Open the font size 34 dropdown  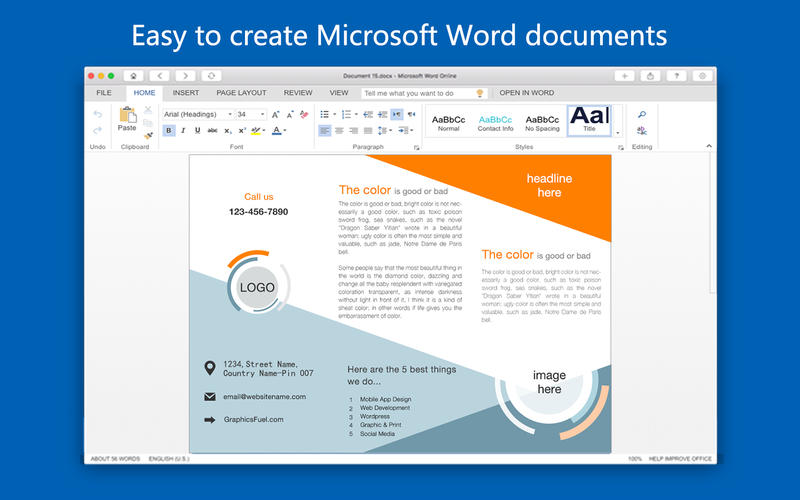tap(251, 114)
